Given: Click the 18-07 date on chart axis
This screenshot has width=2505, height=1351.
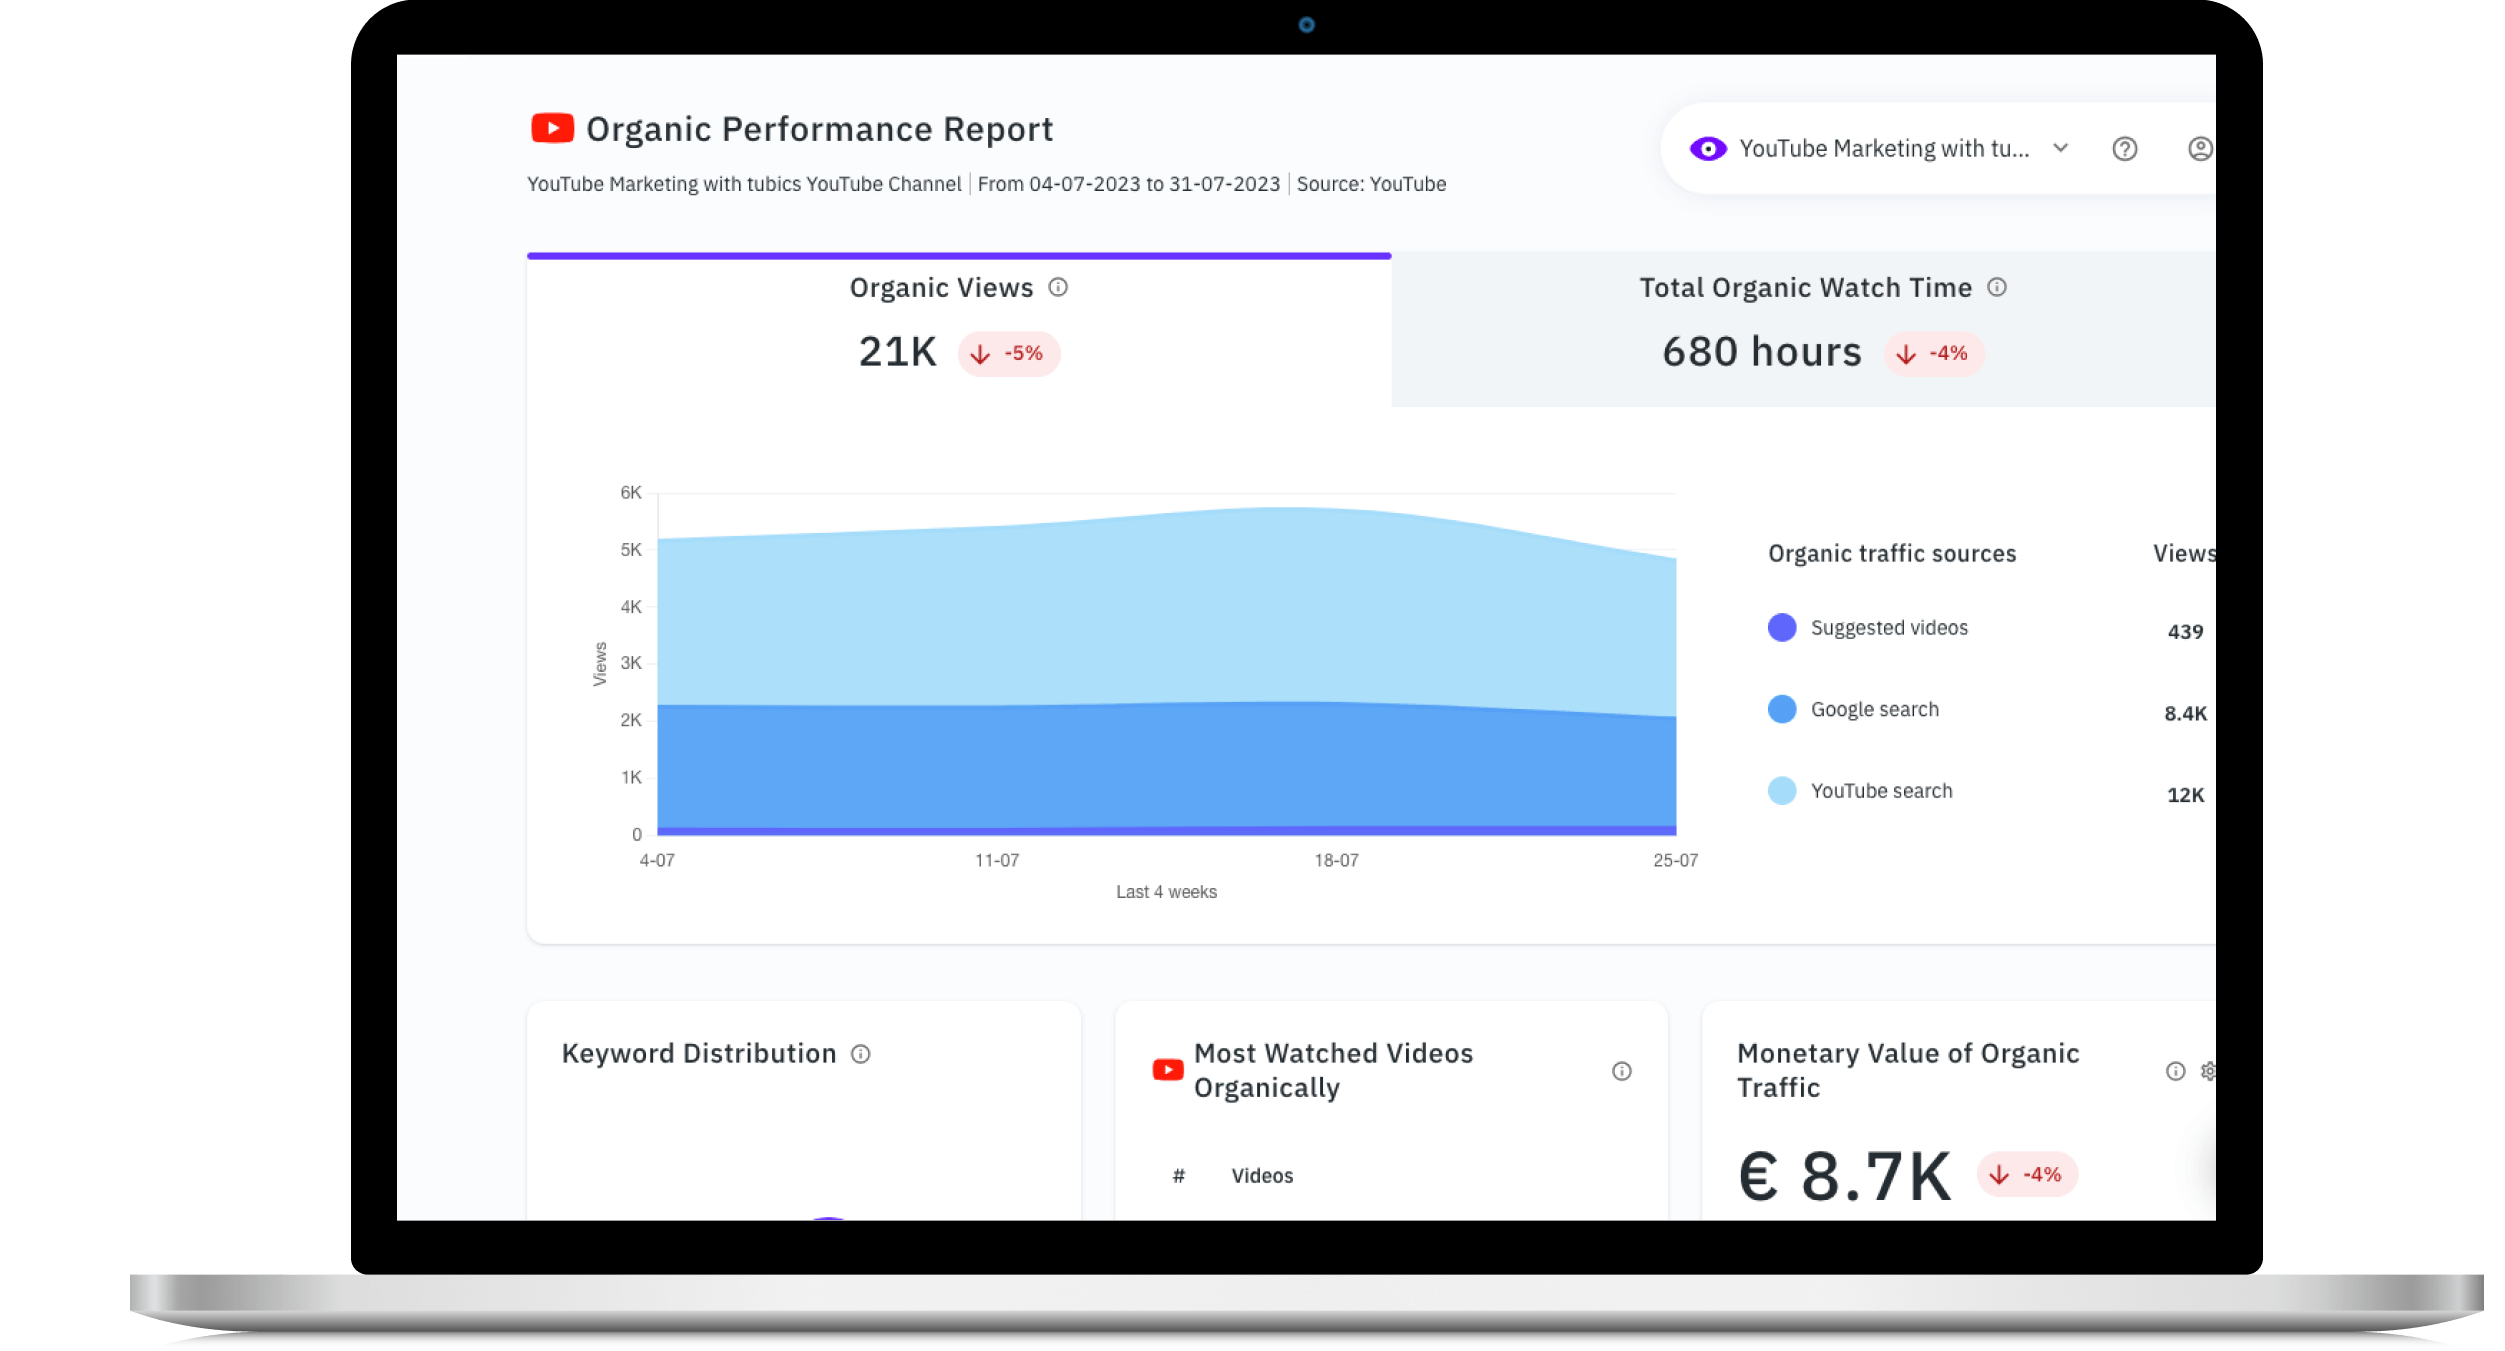Looking at the screenshot, I should [1336, 861].
